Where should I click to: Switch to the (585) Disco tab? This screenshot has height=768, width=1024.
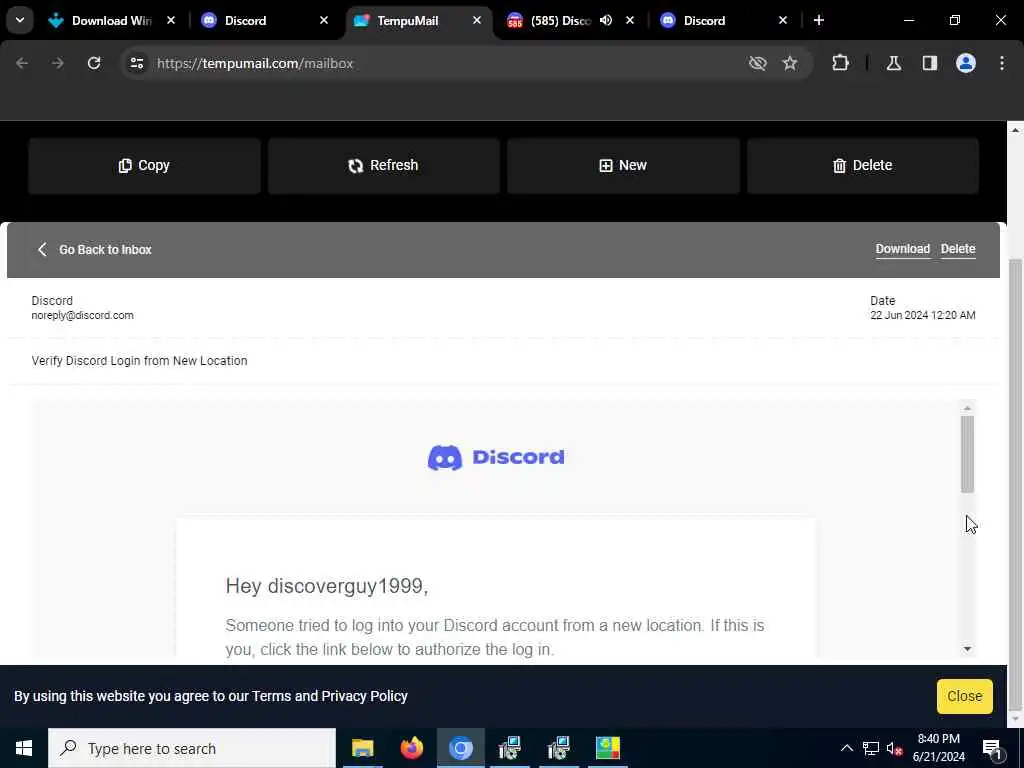click(x=560, y=20)
